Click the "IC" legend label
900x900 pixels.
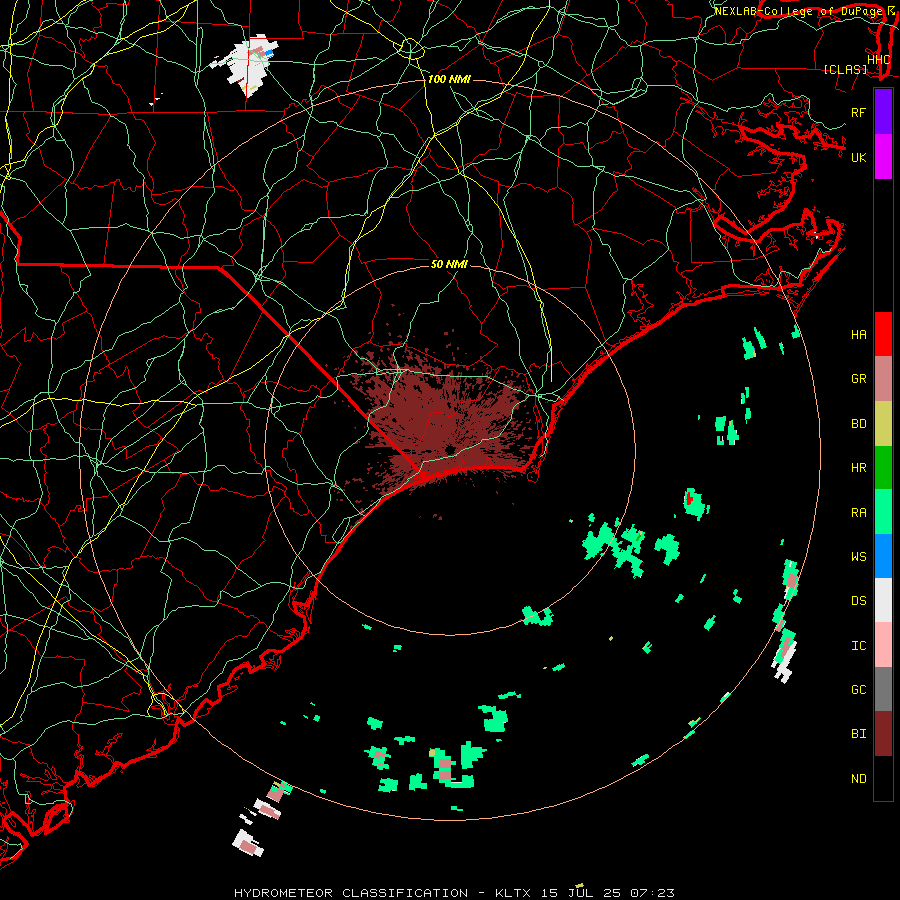pos(858,646)
